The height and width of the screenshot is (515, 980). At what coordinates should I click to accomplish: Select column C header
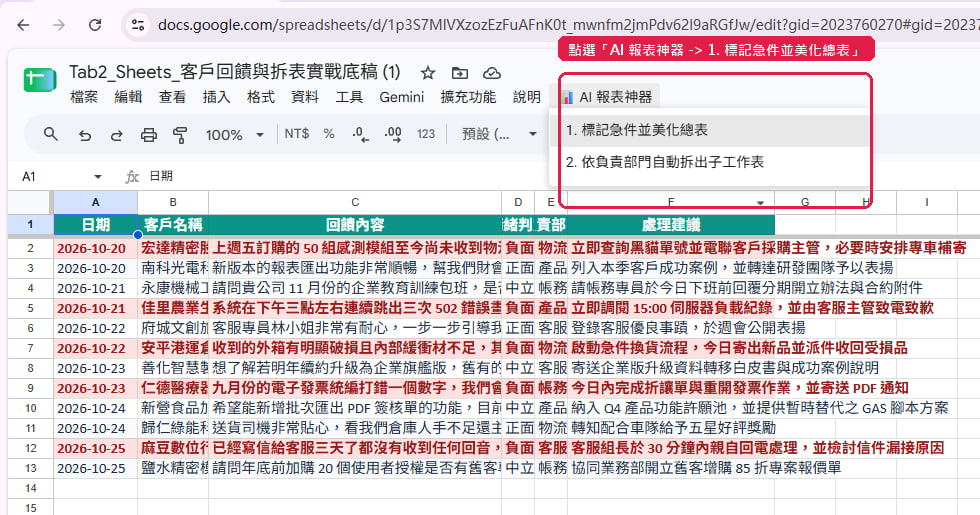355,202
